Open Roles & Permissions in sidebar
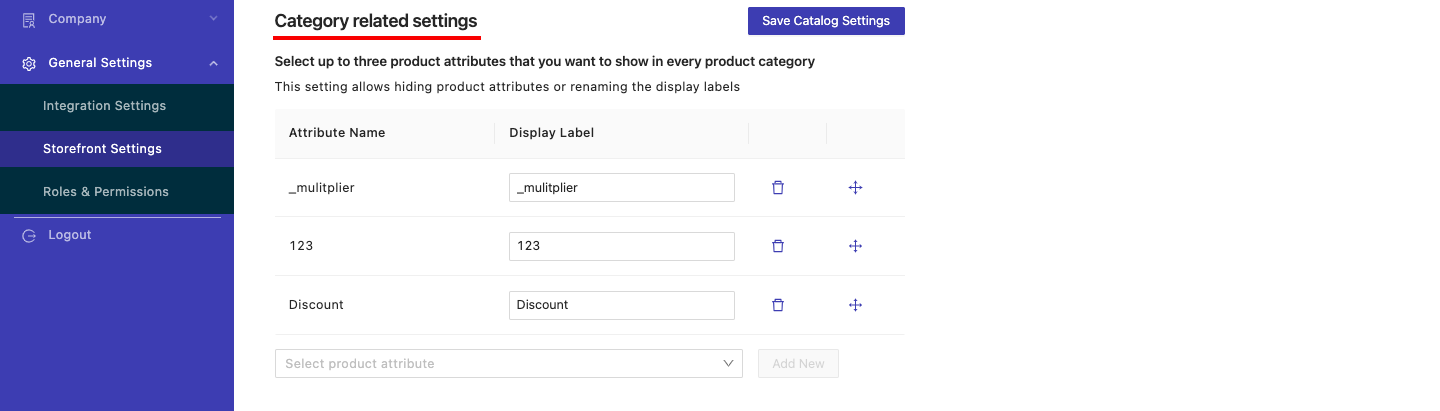The width and height of the screenshot is (1440, 411). point(105,192)
